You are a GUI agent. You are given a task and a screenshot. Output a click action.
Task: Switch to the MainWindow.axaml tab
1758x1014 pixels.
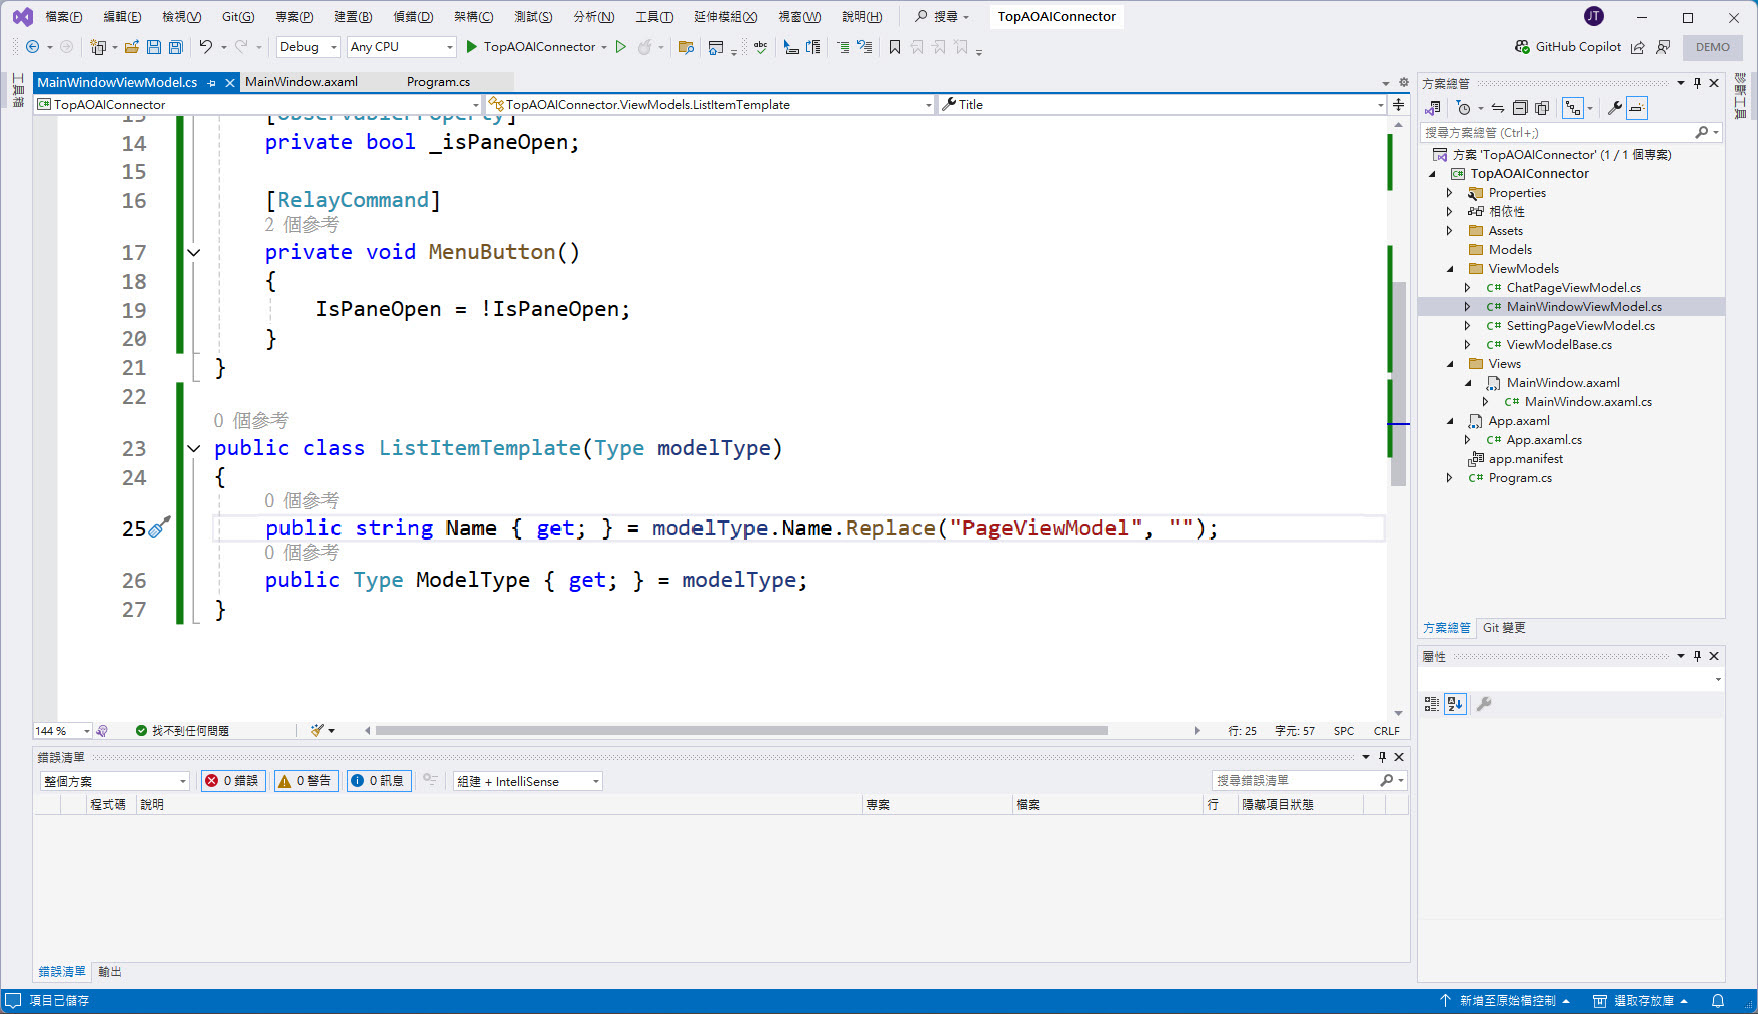click(301, 82)
